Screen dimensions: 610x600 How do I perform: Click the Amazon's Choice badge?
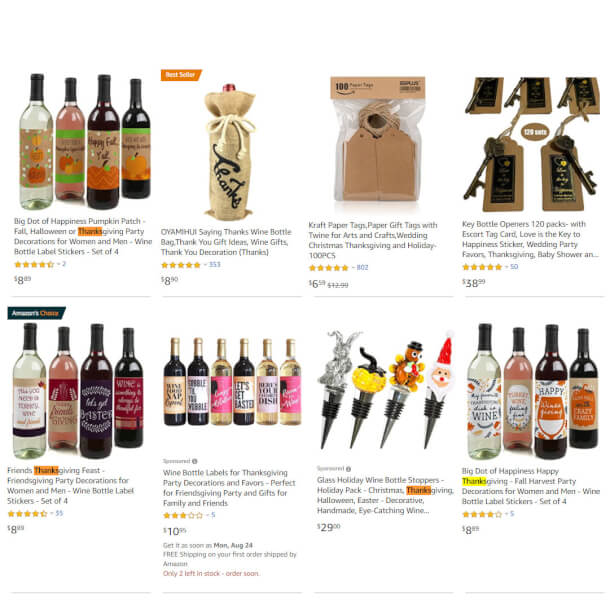point(36,313)
